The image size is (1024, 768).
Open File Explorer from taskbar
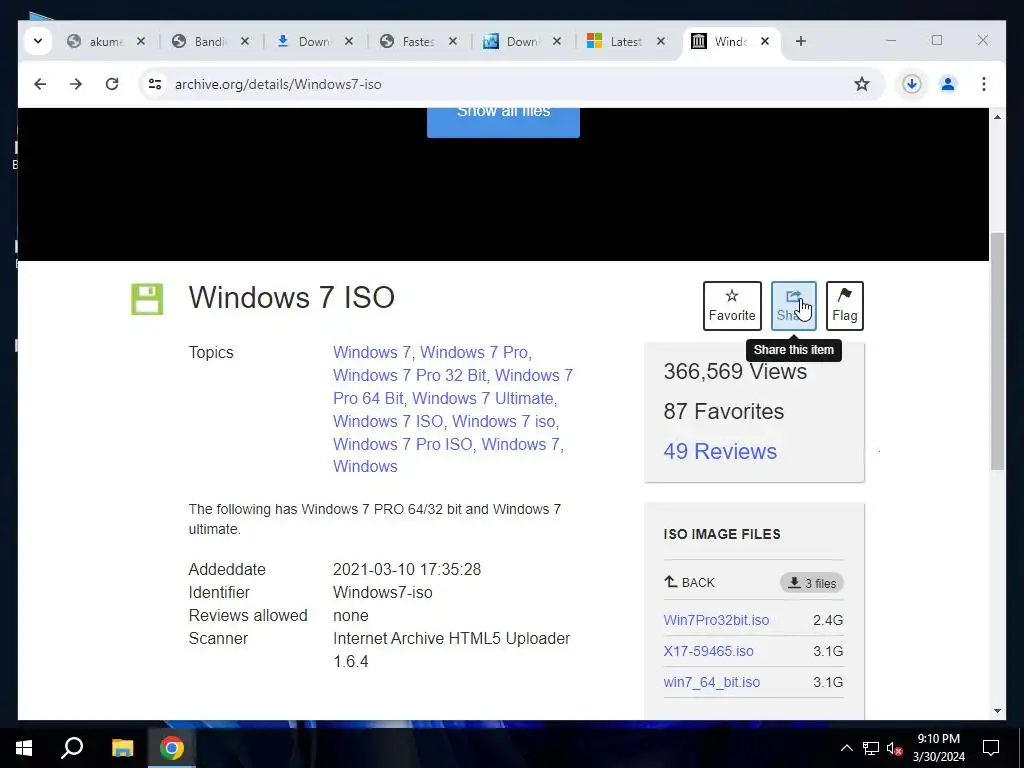pos(122,748)
